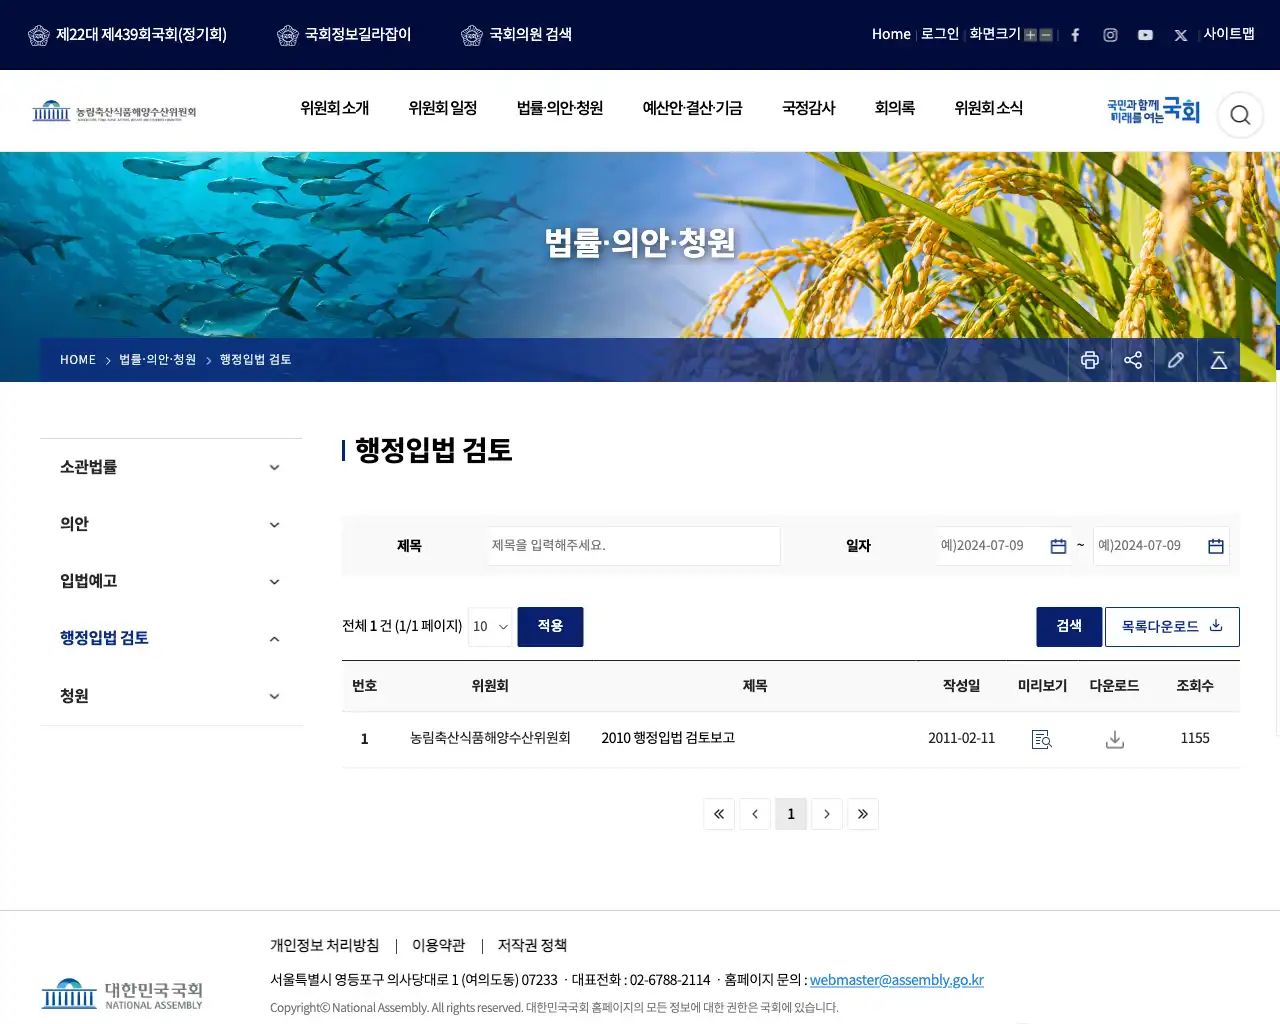Preview the 2010 행정입법 검토보고 document
The height and width of the screenshot is (1024, 1280).
1041,739
